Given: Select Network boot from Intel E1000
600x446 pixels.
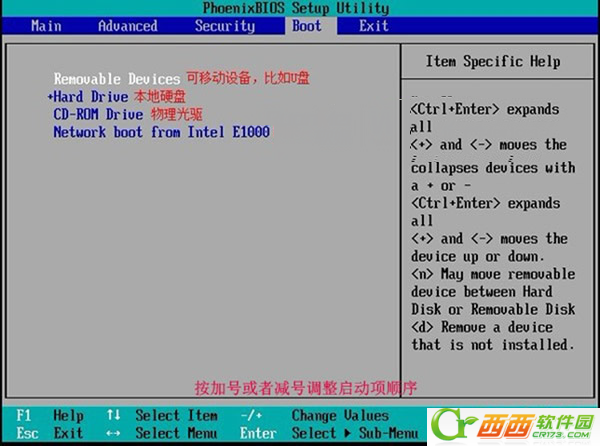Looking at the screenshot, I should click(x=161, y=132).
